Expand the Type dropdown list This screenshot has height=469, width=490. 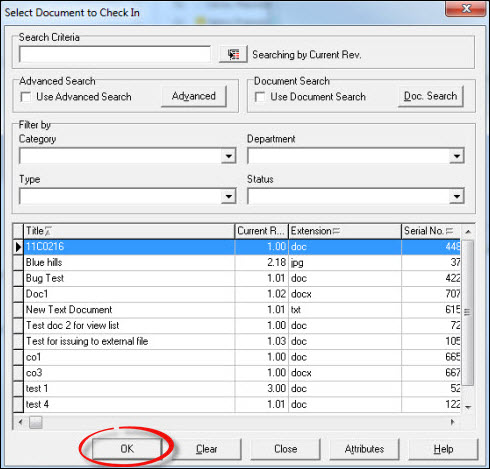[229, 196]
